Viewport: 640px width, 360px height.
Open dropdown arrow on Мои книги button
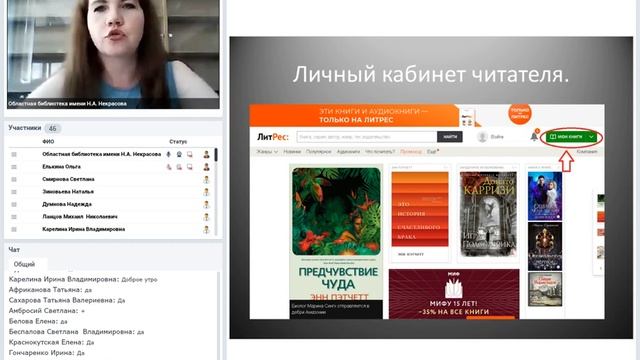591,137
